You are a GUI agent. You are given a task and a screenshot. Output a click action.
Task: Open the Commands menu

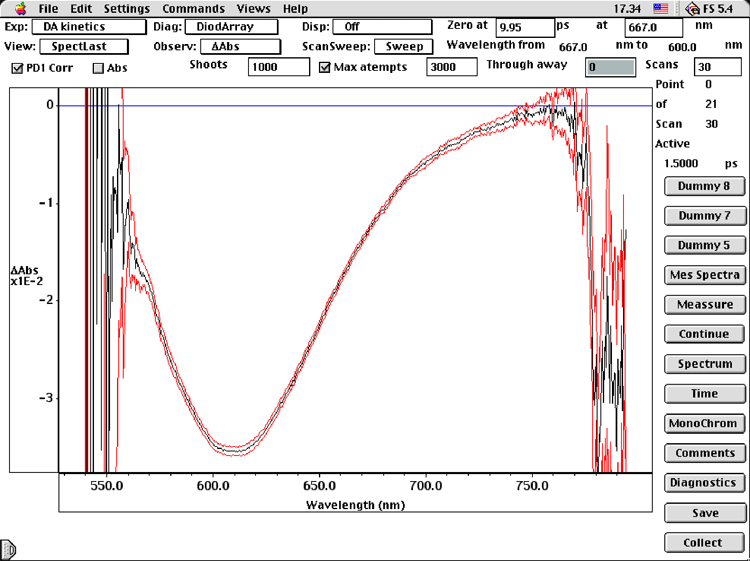(193, 9)
